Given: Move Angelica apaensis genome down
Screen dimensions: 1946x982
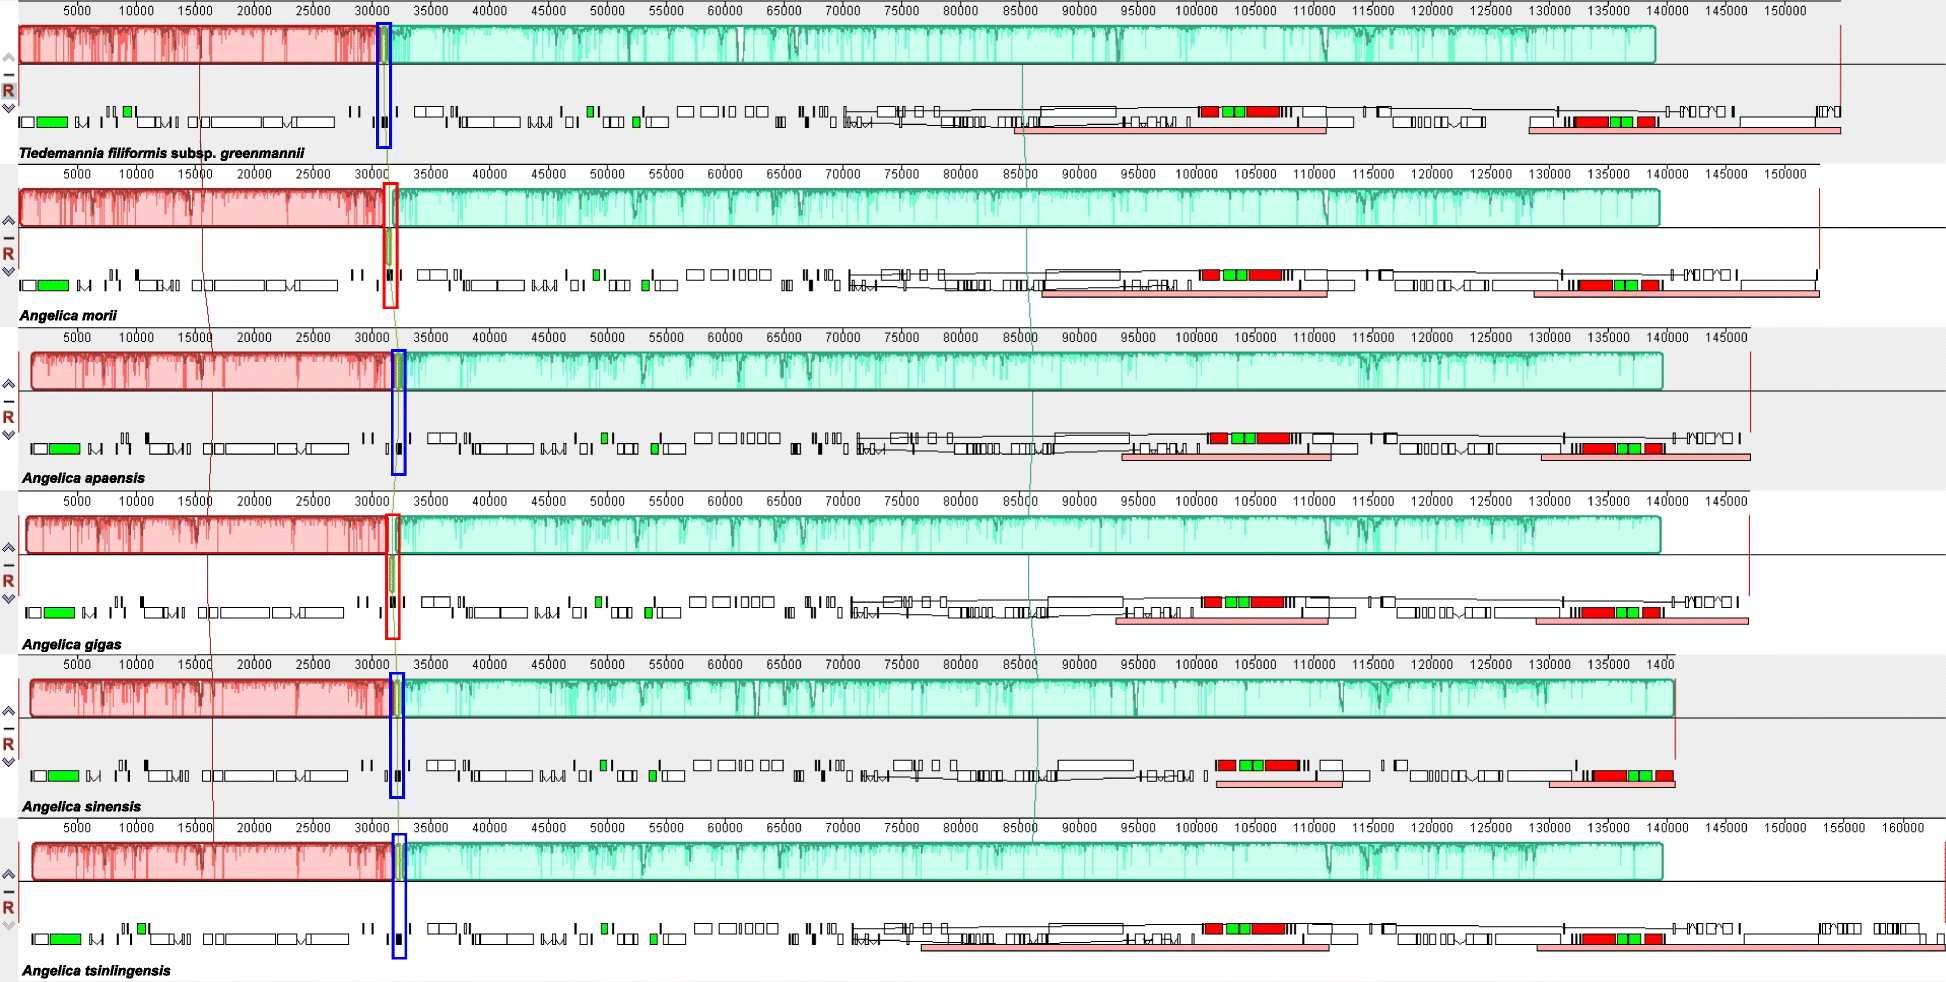Looking at the screenshot, I should tap(8, 435).
